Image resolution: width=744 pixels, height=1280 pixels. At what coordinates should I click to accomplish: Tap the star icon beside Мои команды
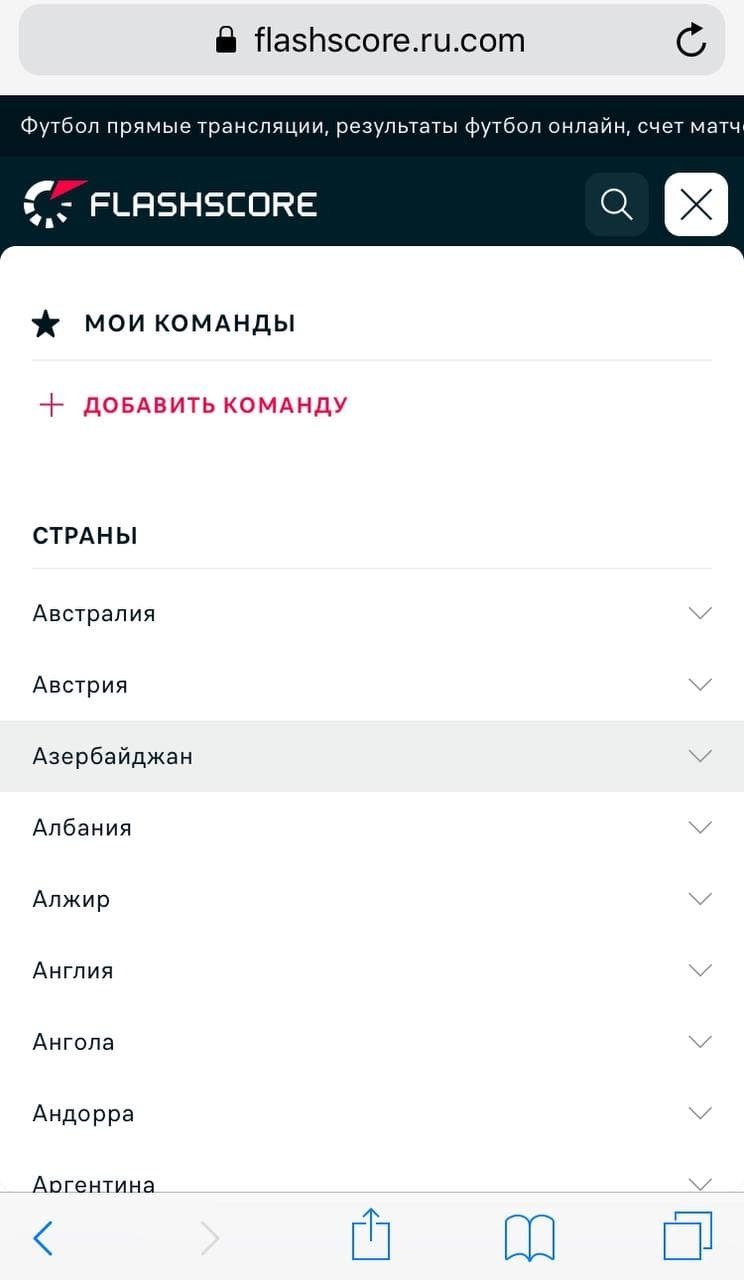pyautogui.click(x=46, y=324)
